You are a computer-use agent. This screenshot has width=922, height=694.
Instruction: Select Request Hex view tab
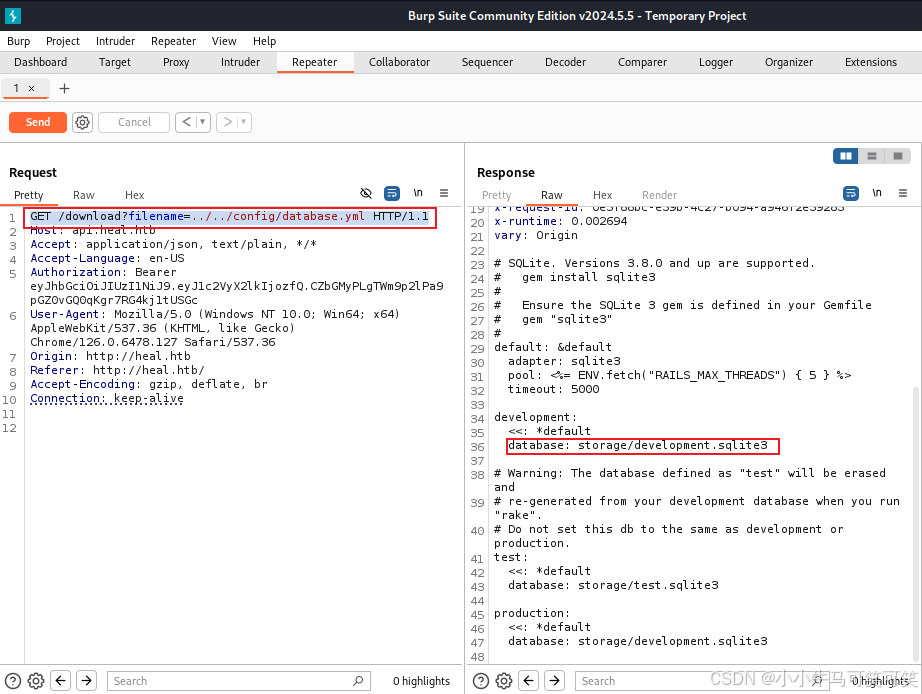[134, 195]
